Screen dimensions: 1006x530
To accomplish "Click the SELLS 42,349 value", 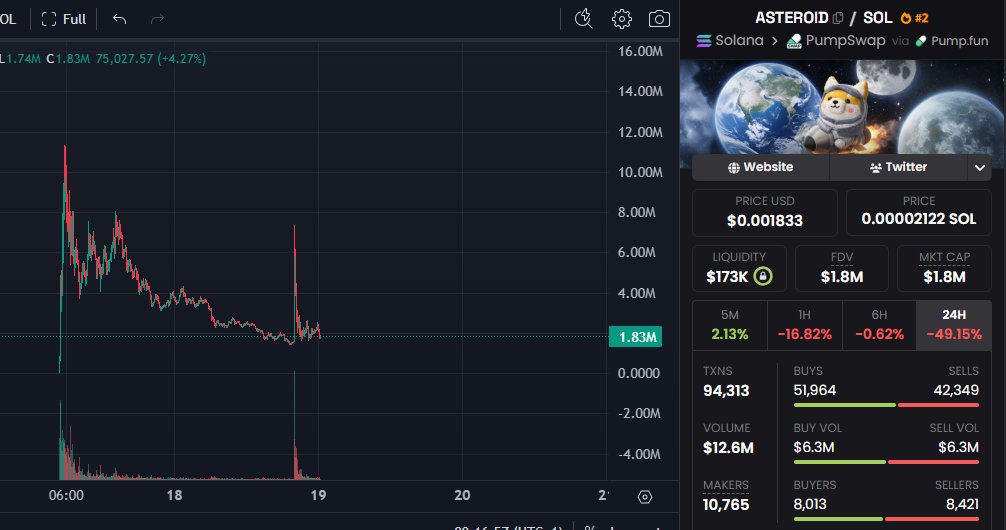I will 956,390.
